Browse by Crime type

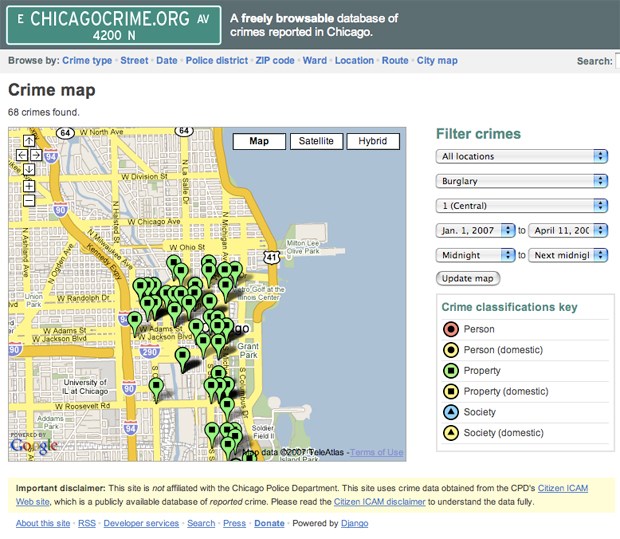[87, 61]
